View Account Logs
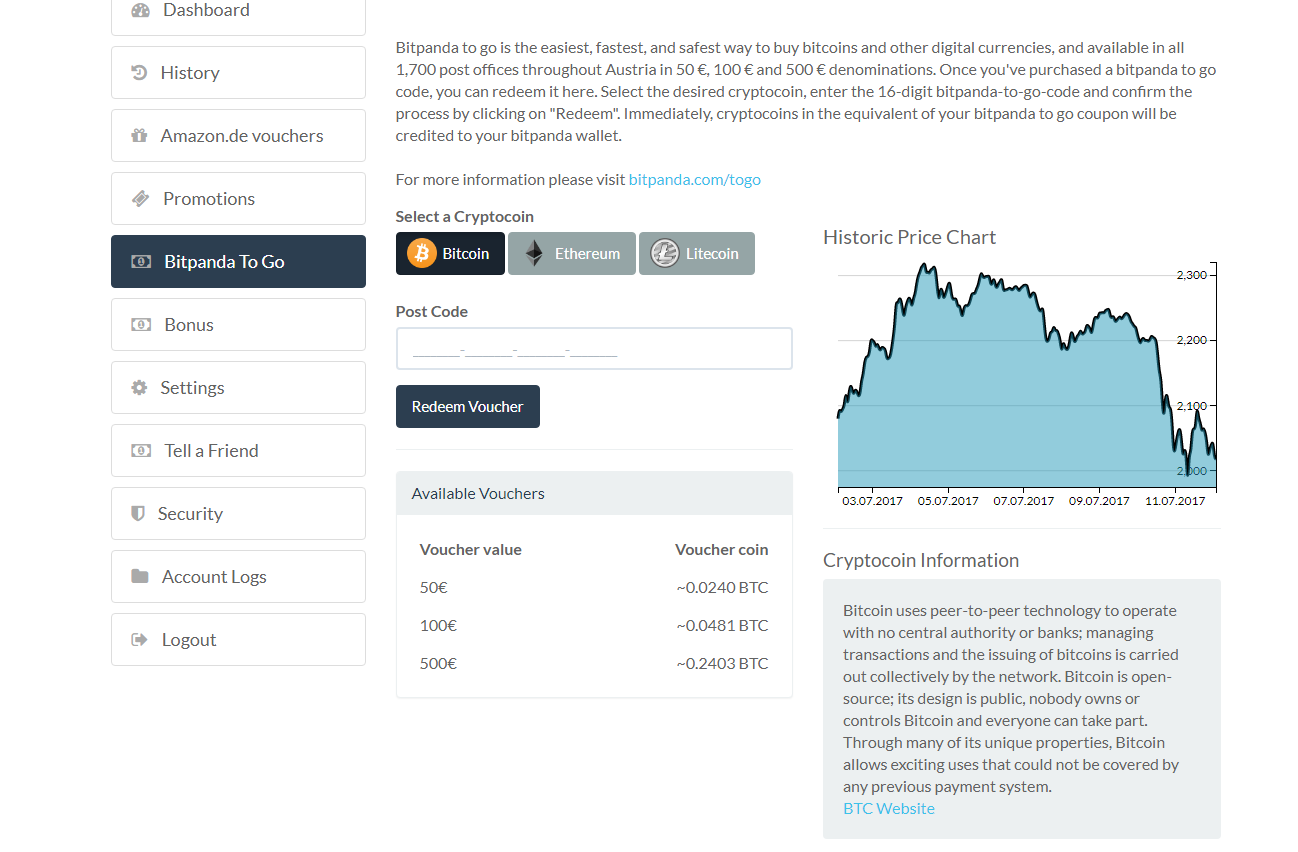Image resolution: width=1298 pixels, height=852 pixels. pos(238,577)
